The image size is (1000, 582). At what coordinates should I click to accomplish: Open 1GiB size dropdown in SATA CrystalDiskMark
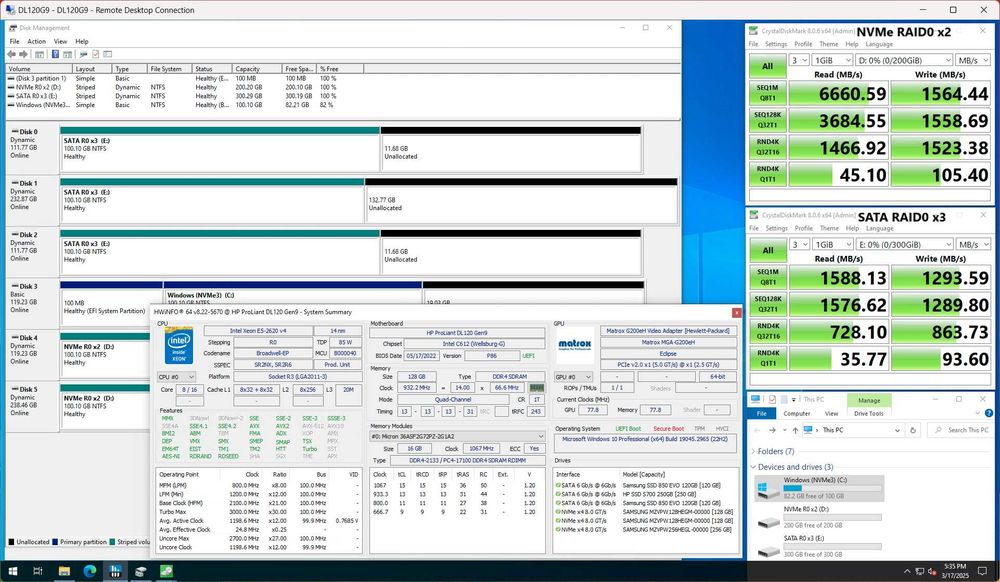pos(832,244)
